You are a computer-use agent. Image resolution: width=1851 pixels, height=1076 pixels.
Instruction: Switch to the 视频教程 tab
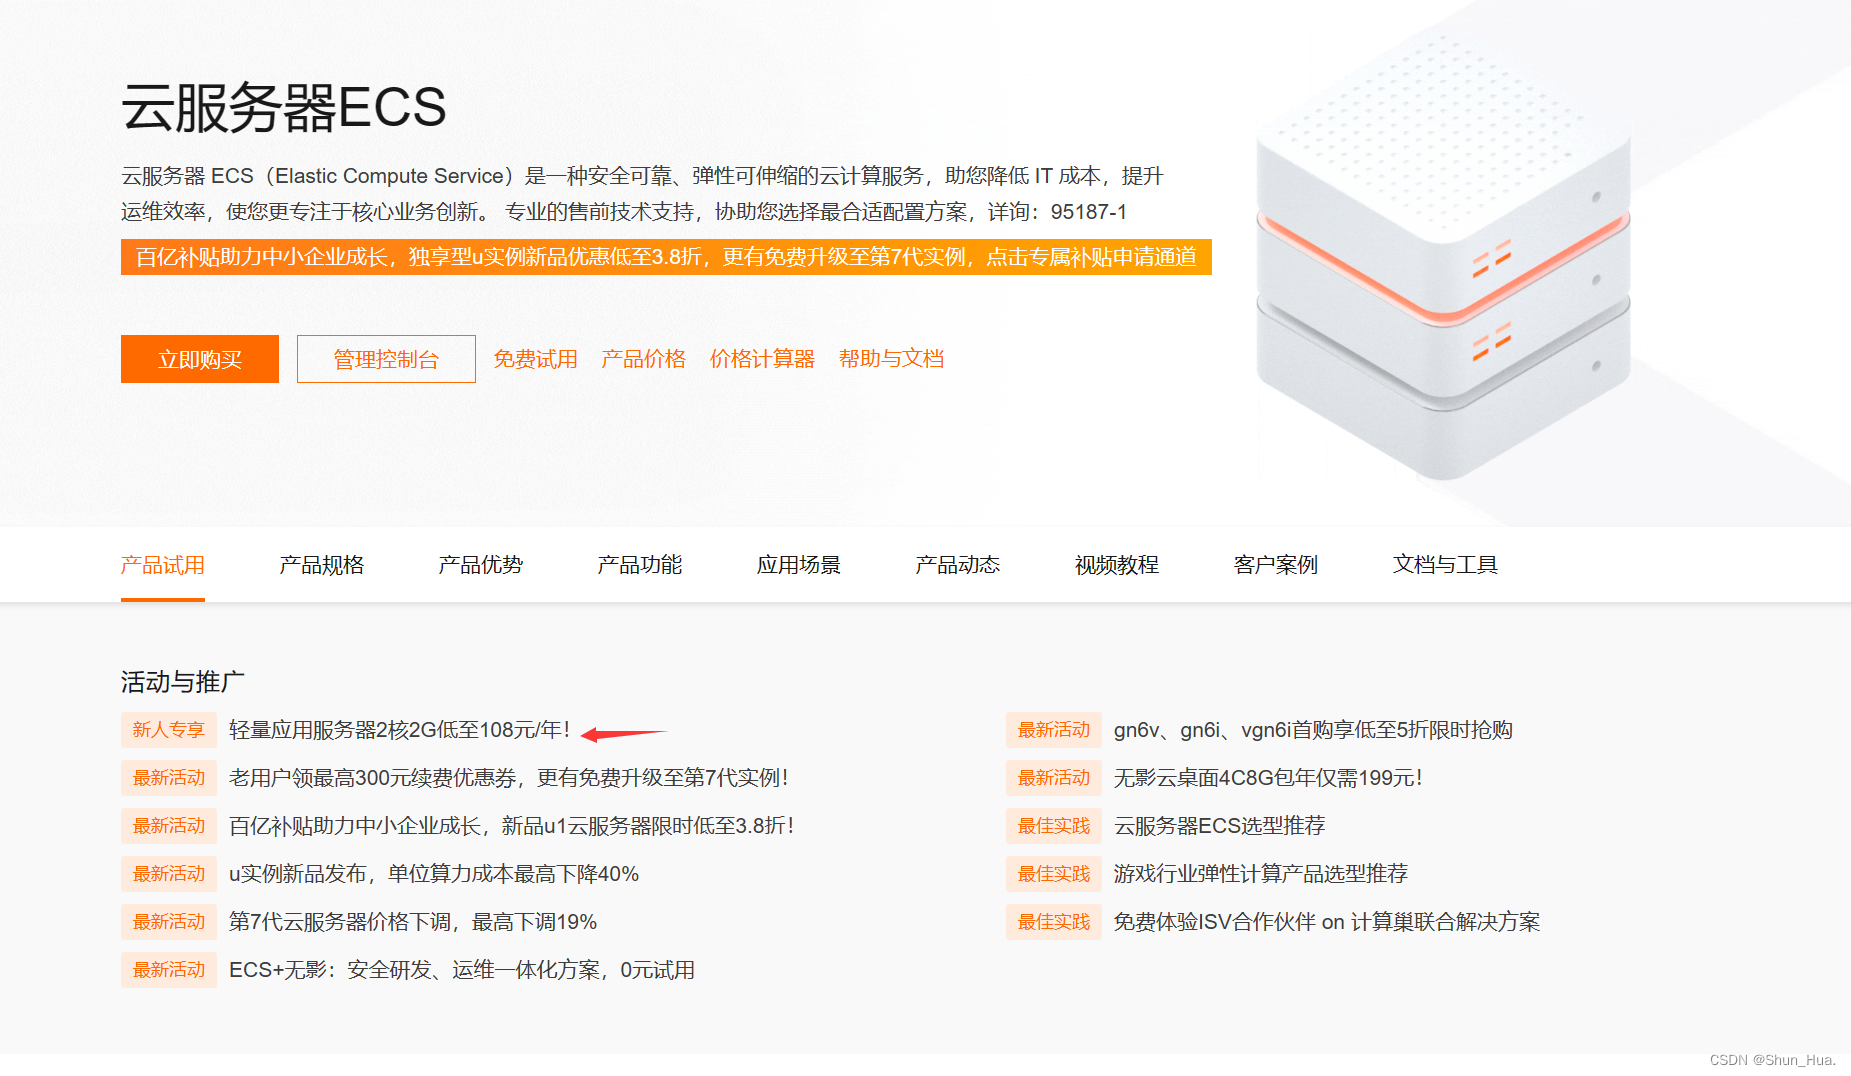(x=1117, y=565)
